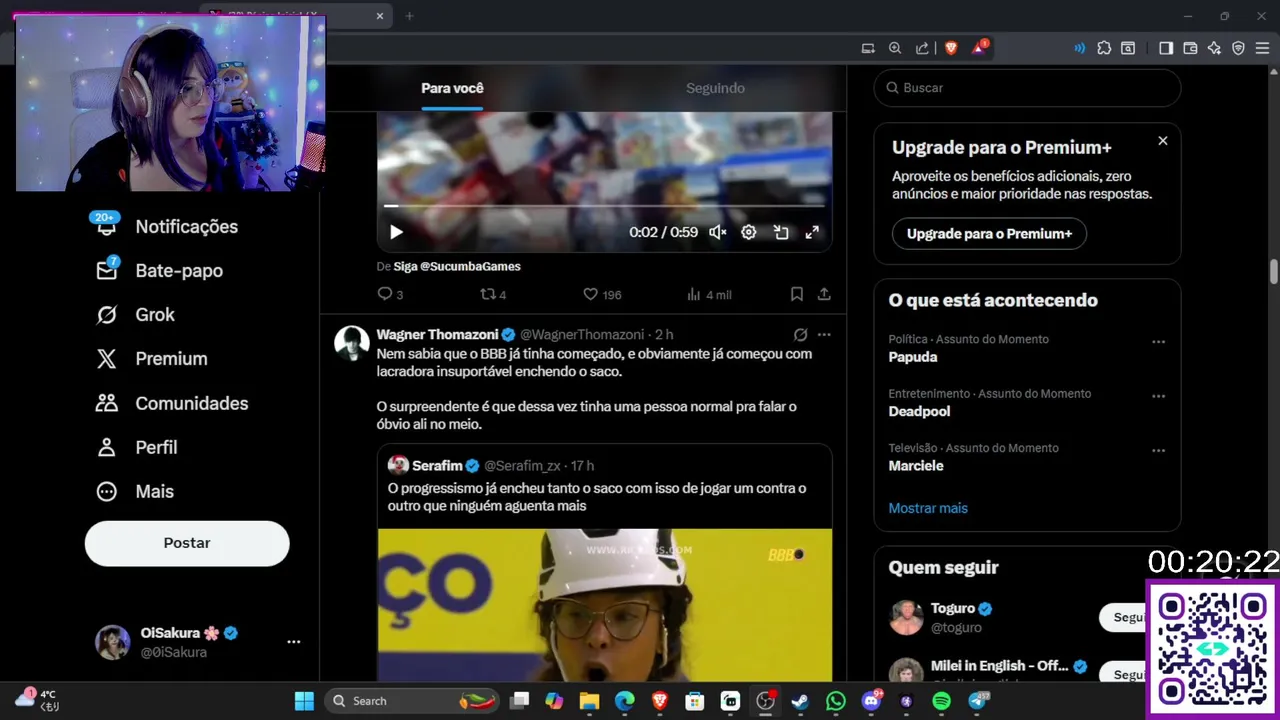Open Siga @SucumbaGames link
Screen dimensions: 1280x720
(457, 266)
